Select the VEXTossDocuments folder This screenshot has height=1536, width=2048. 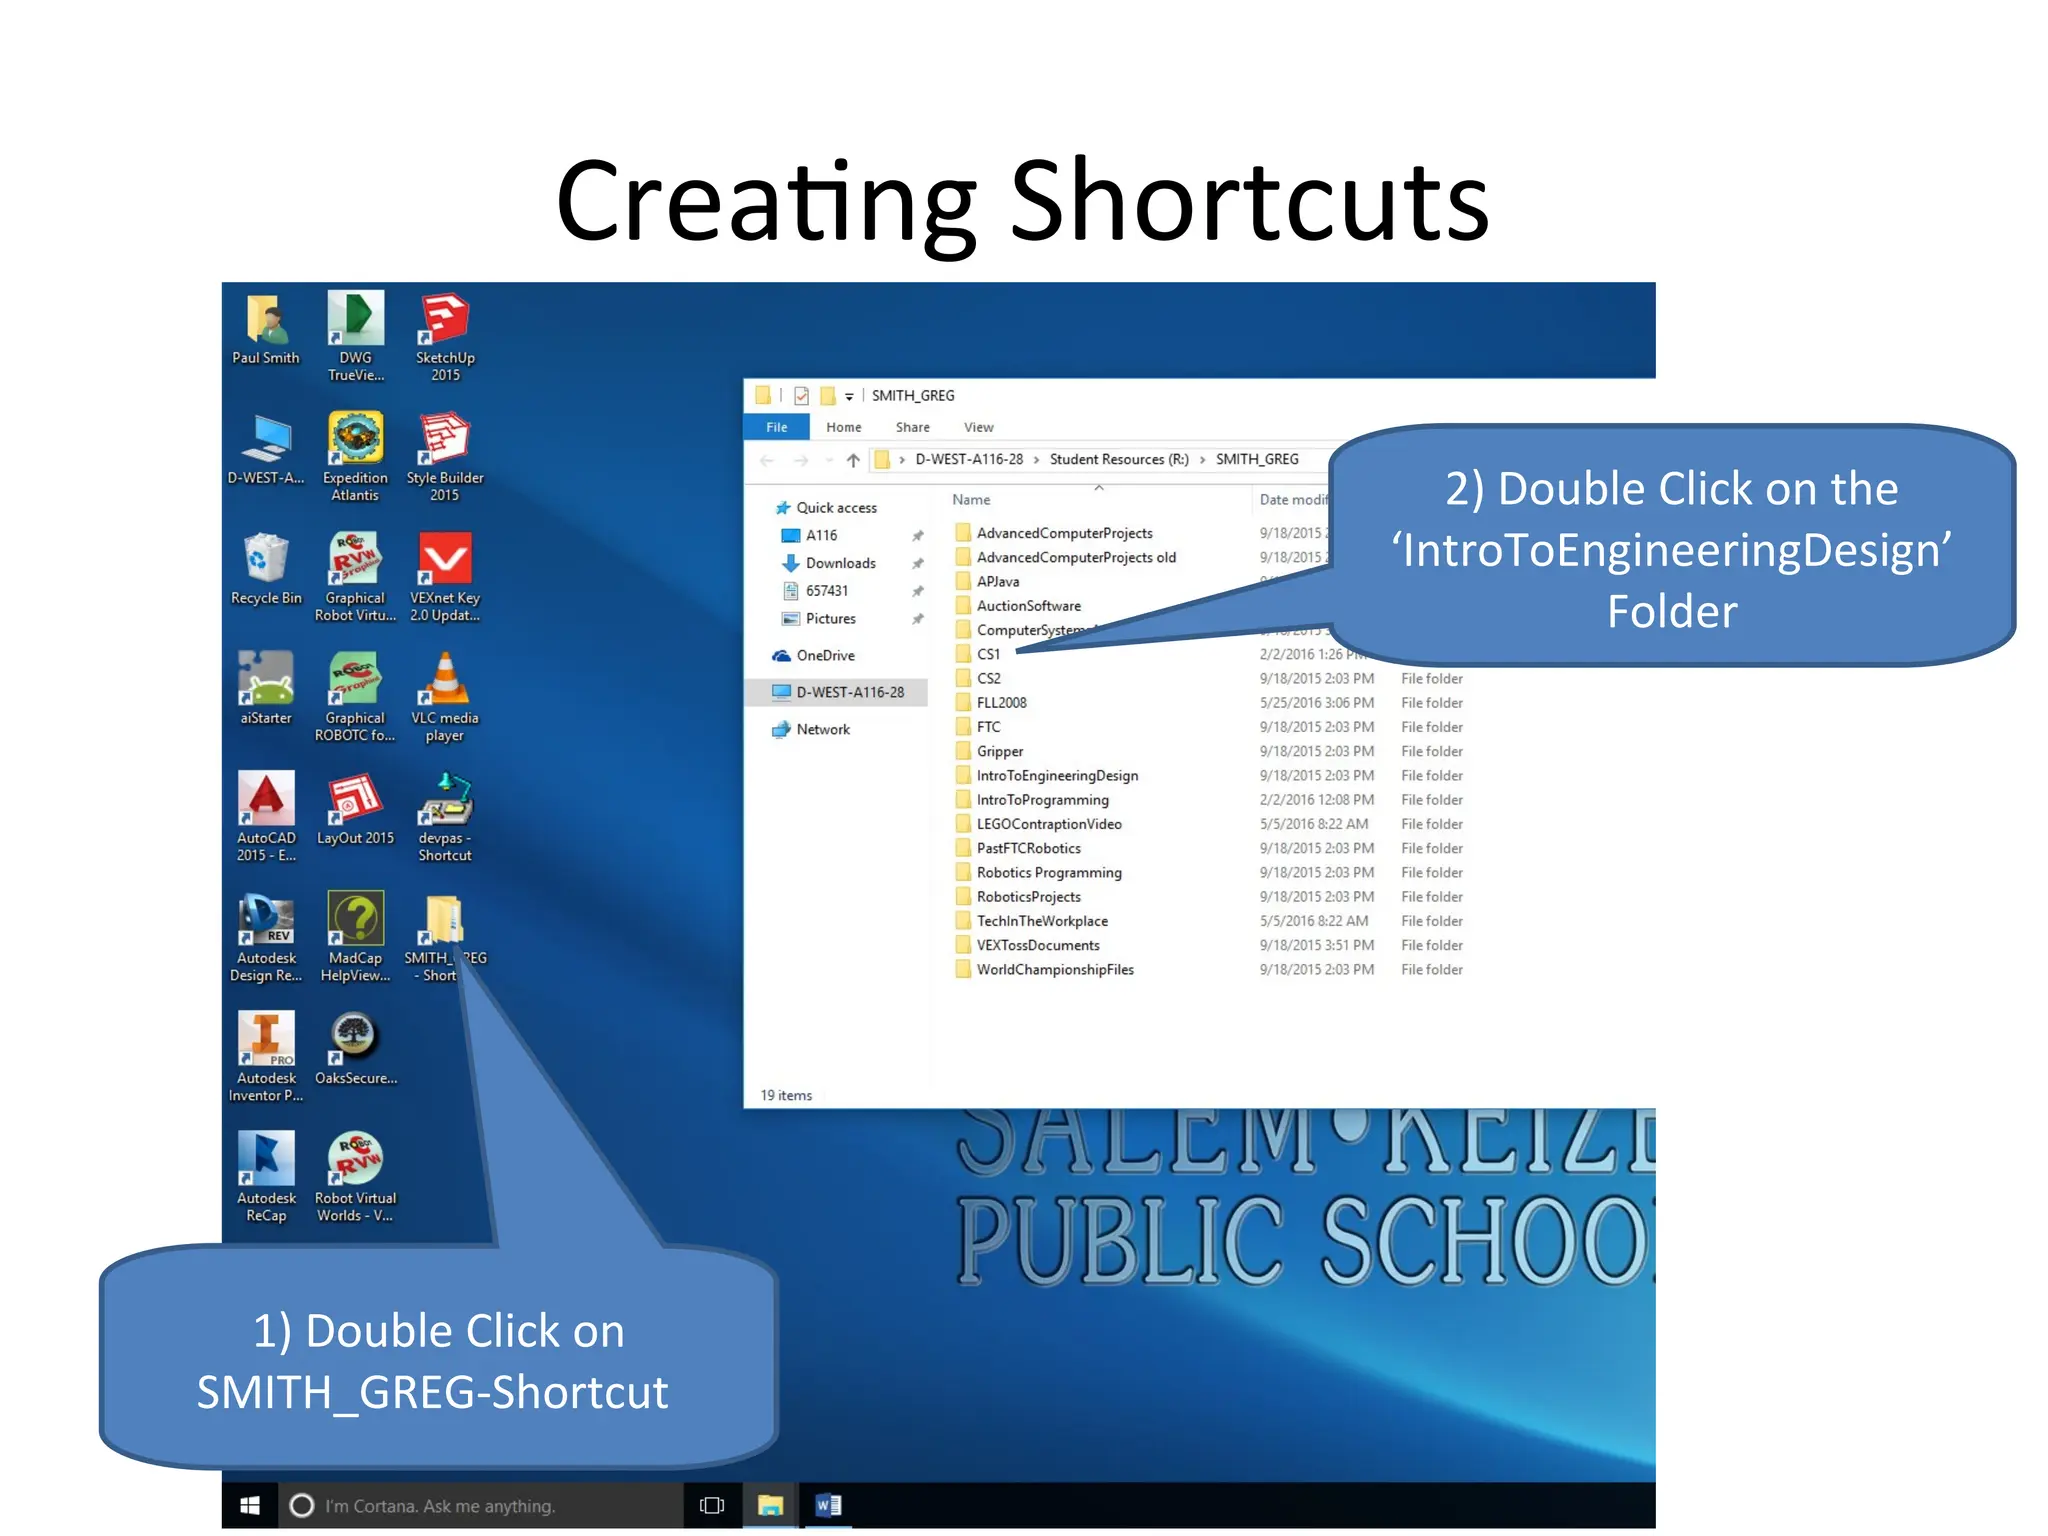coord(1028,945)
